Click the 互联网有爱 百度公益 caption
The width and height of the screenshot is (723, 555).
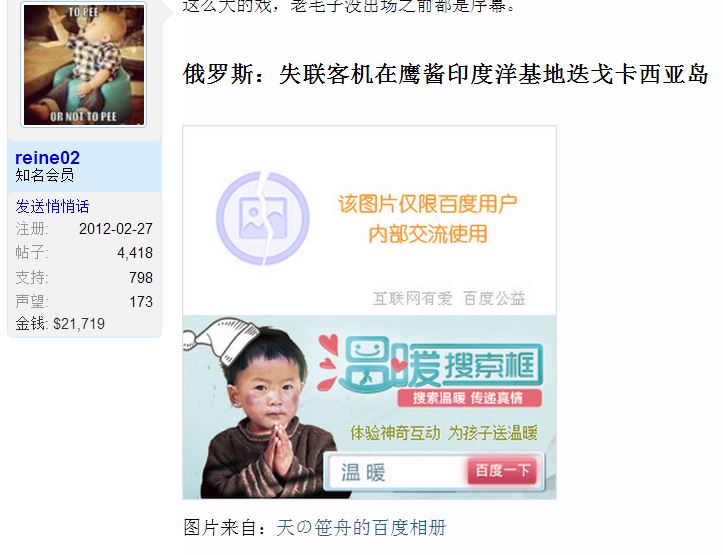coord(449,299)
